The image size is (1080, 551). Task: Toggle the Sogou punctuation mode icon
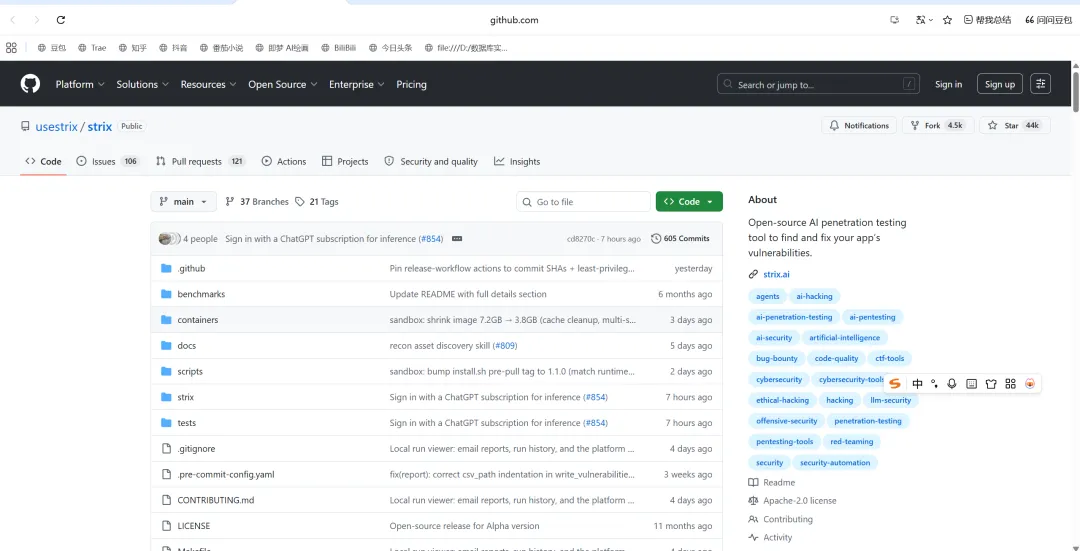pyautogui.click(x=935, y=384)
